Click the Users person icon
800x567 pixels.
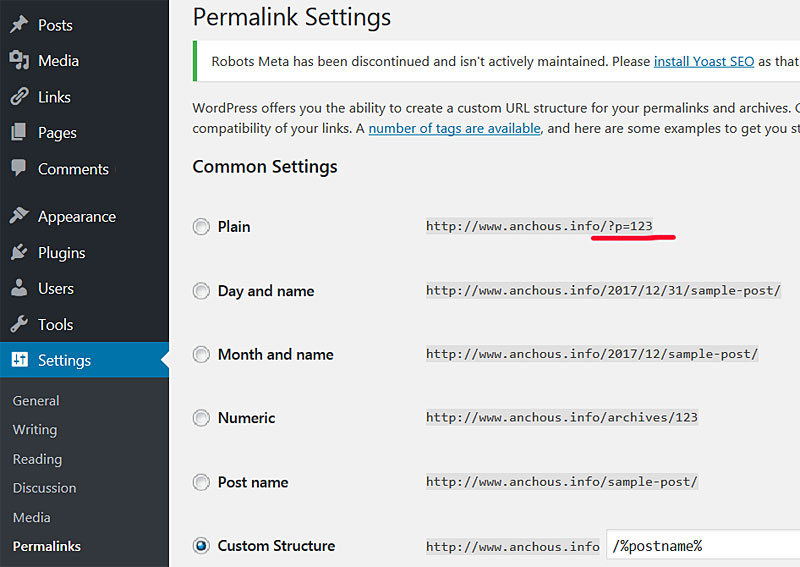pyautogui.click(x=19, y=289)
